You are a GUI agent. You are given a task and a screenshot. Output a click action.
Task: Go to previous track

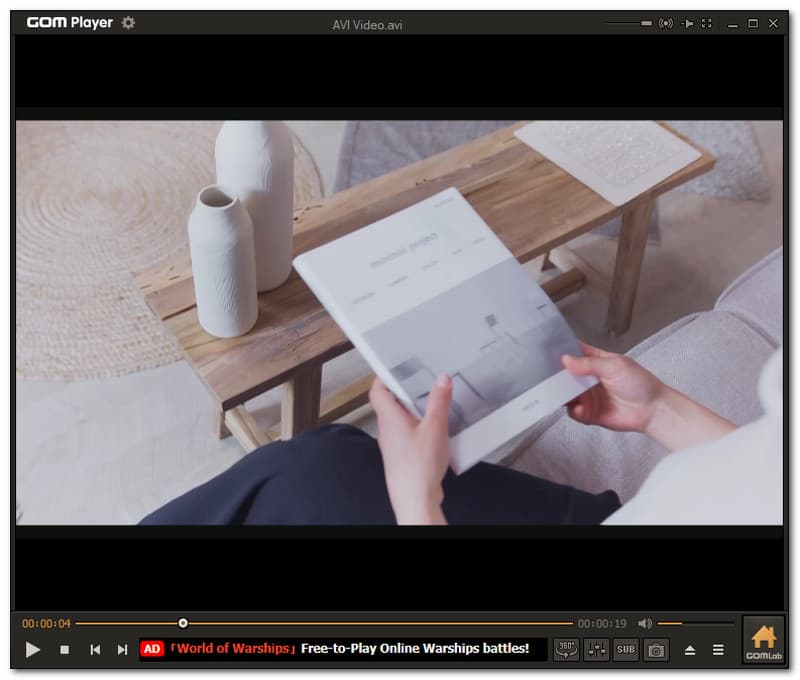click(95, 649)
